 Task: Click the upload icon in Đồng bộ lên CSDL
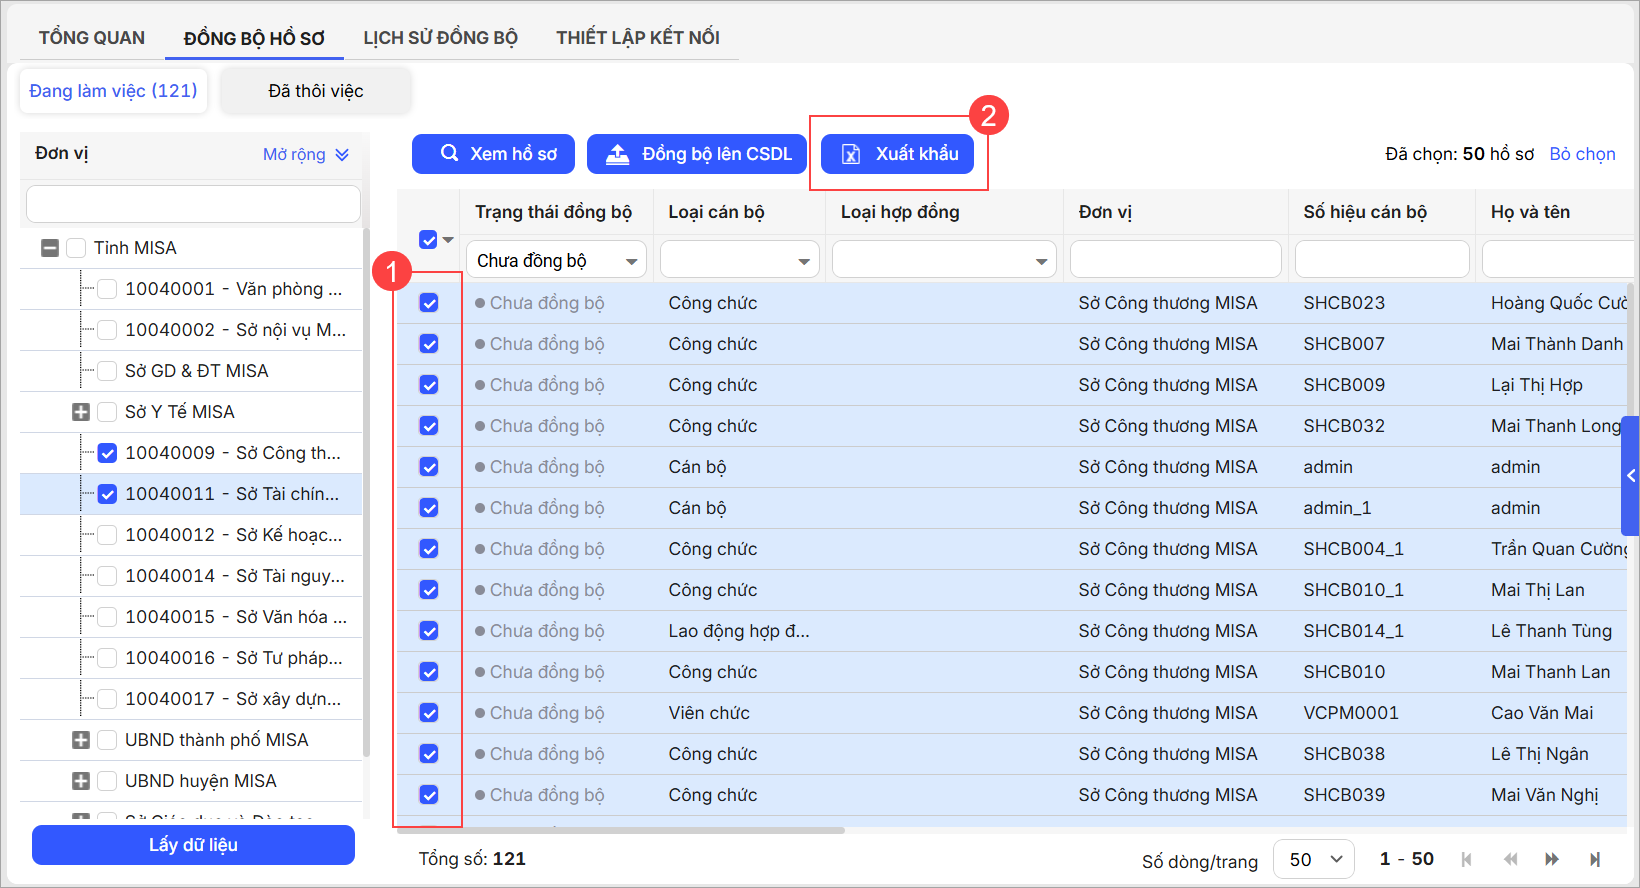(618, 154)
